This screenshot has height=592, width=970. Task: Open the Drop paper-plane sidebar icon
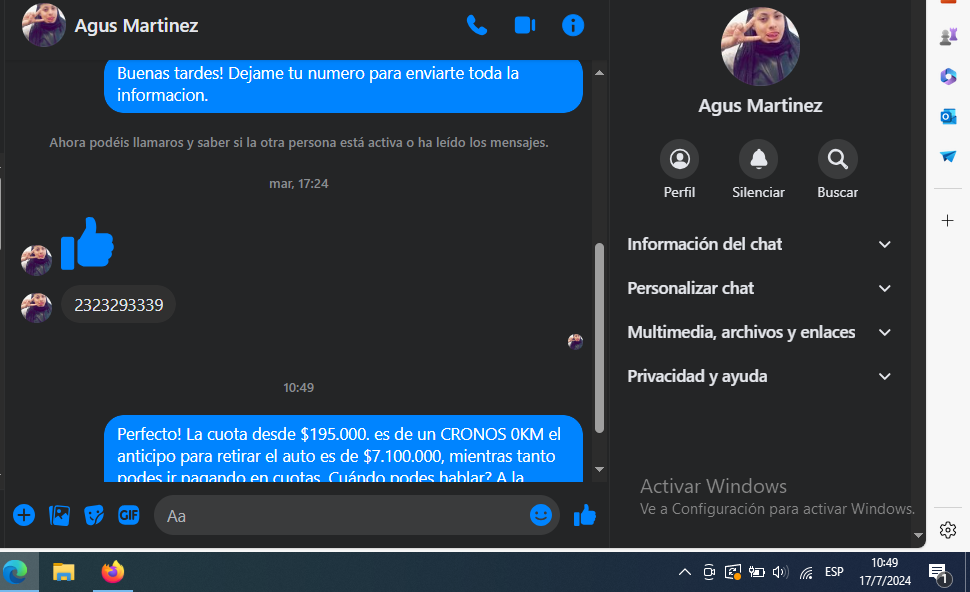tap(948, 156)
